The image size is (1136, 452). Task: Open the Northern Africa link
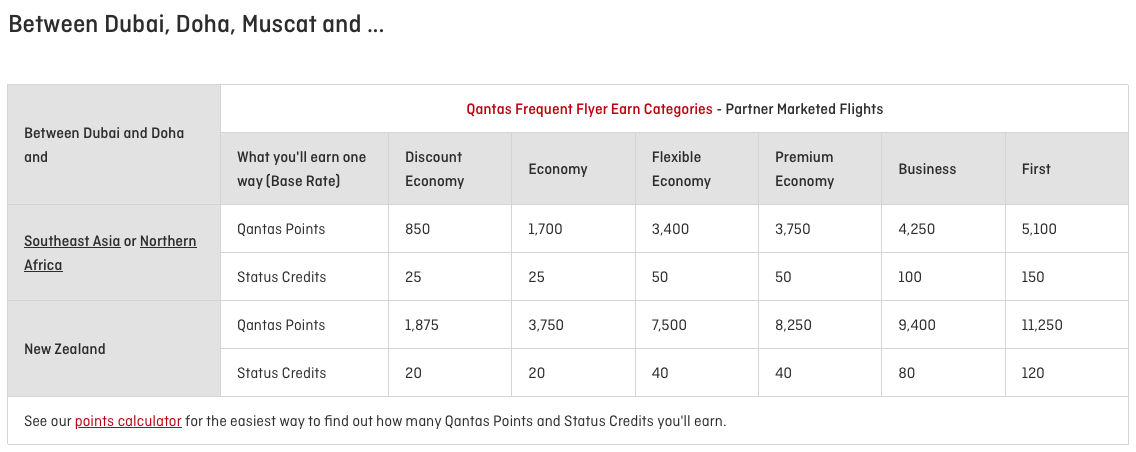pos(168,241)
